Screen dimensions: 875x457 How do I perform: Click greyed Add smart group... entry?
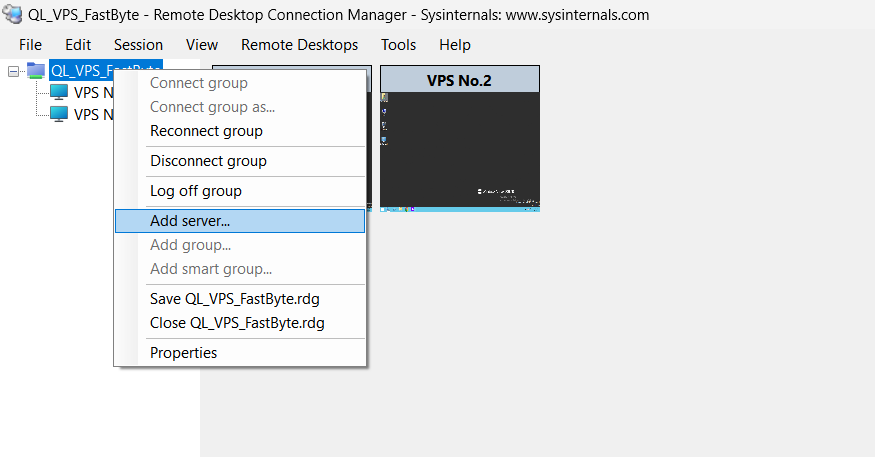240,269
